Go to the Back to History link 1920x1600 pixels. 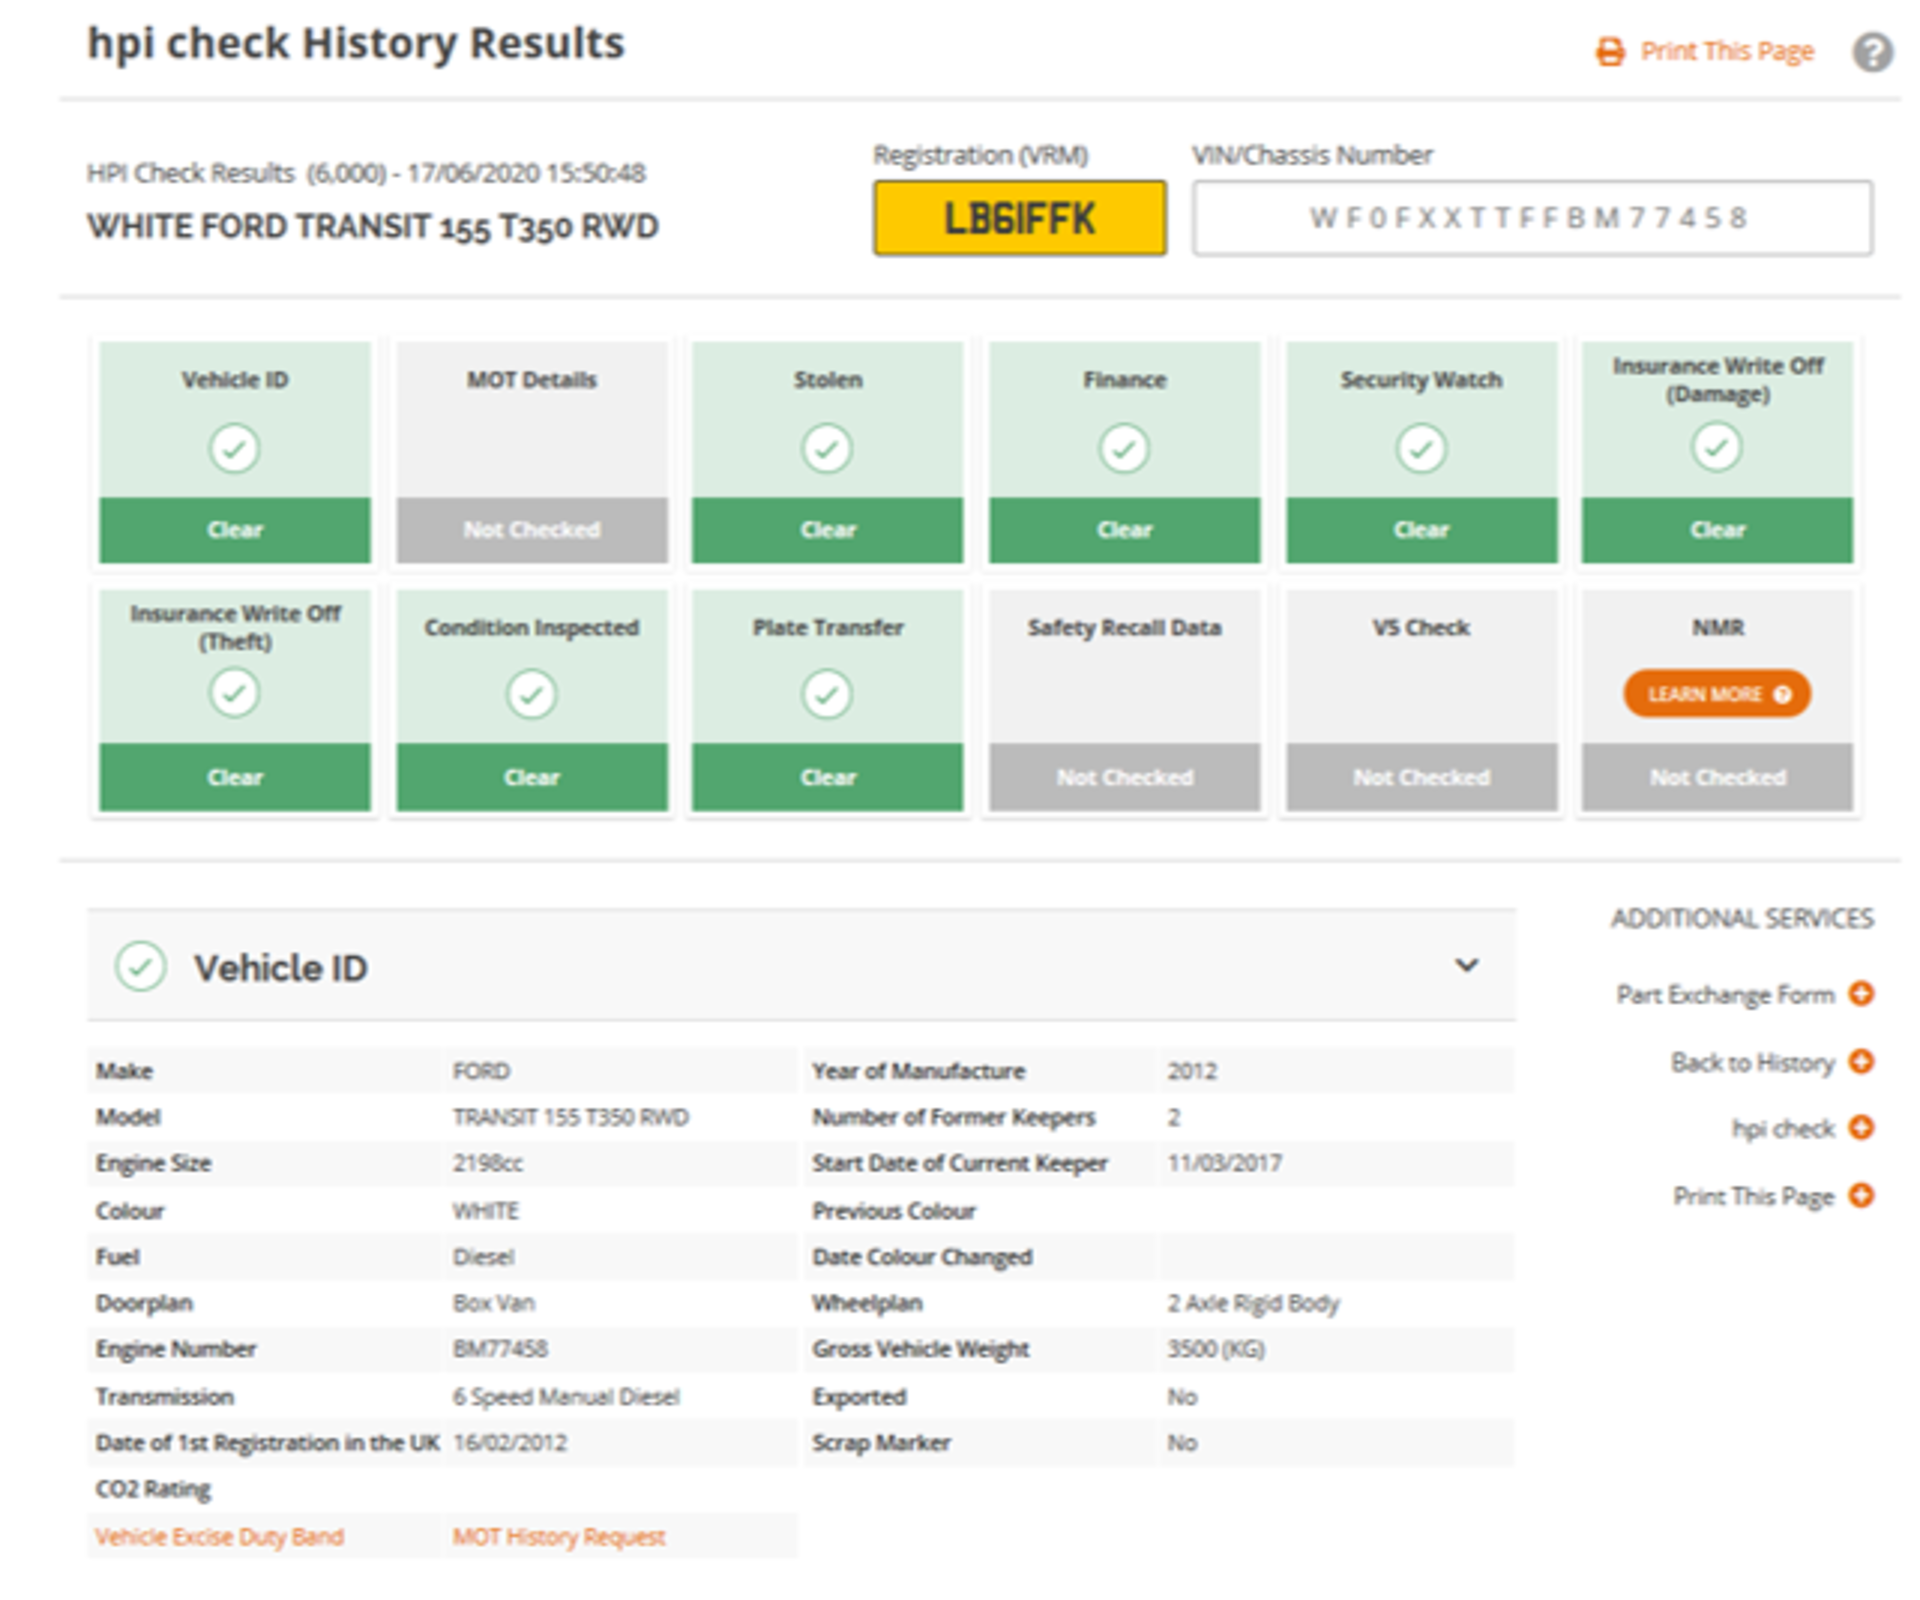tap(1753, 1062)
